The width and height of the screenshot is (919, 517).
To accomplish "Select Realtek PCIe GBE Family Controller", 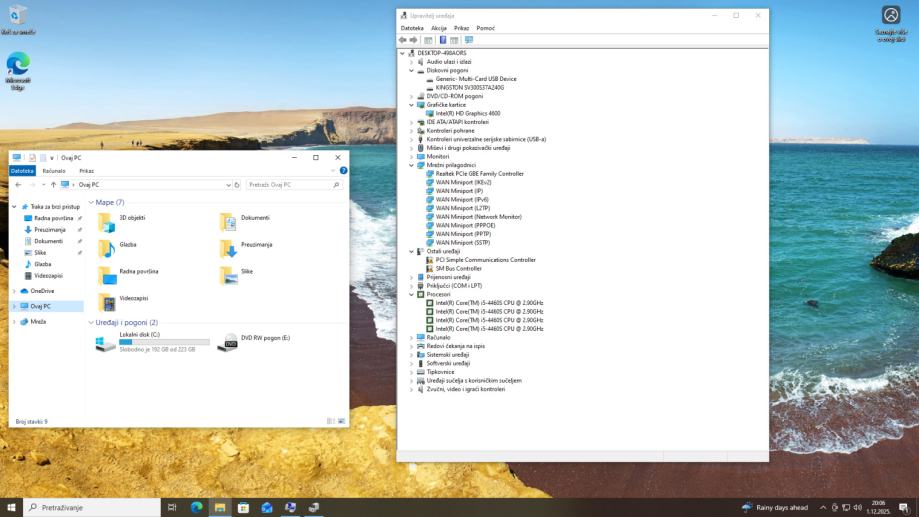I will click(x=479, y=174).
